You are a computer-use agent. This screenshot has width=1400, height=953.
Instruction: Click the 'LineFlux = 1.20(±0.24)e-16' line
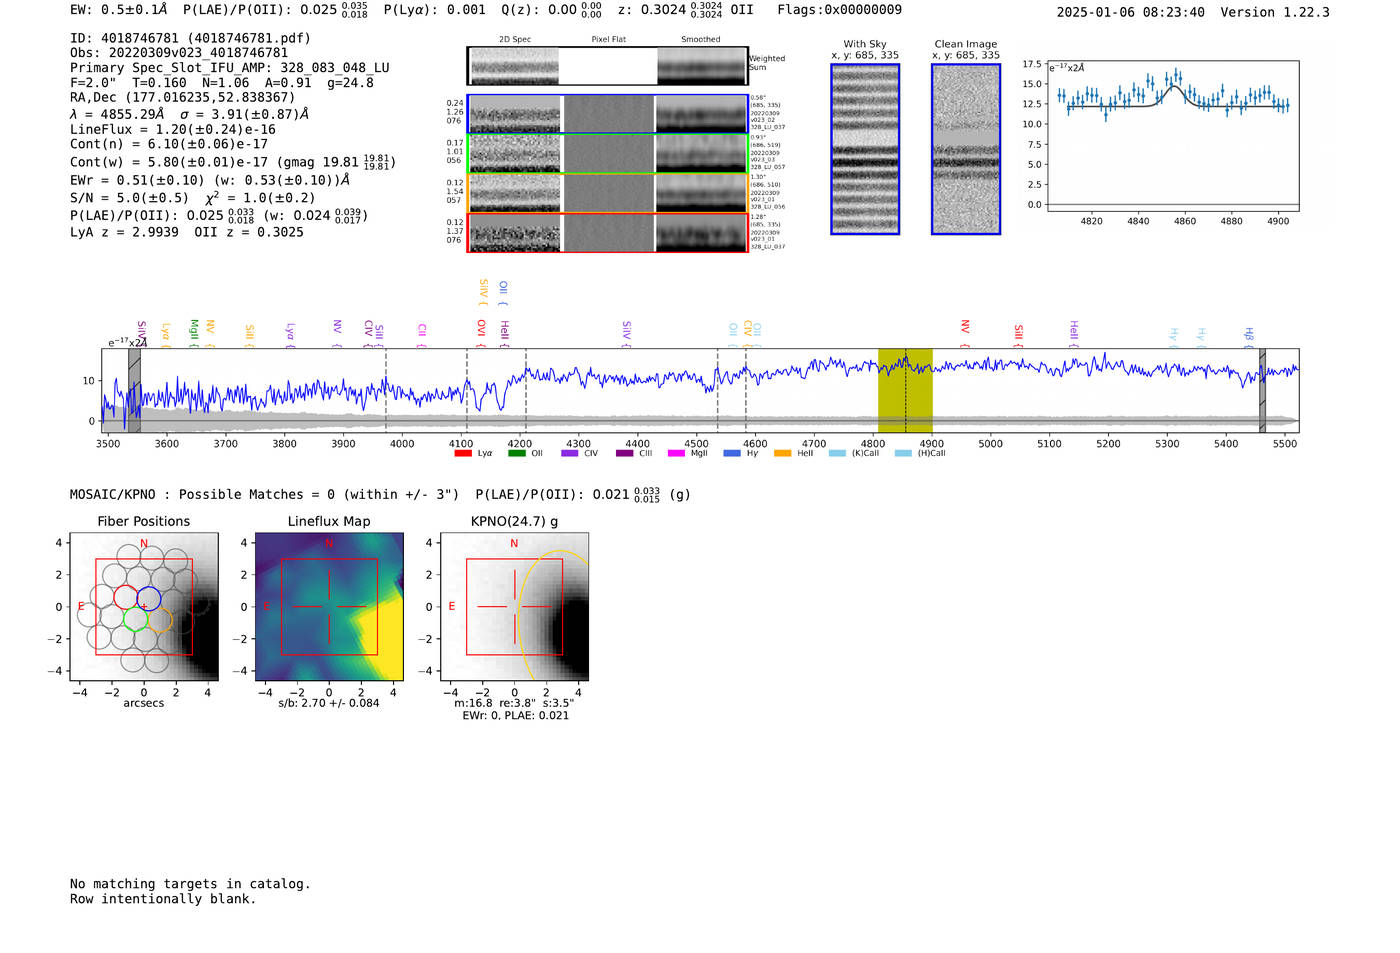pos(173,129)
